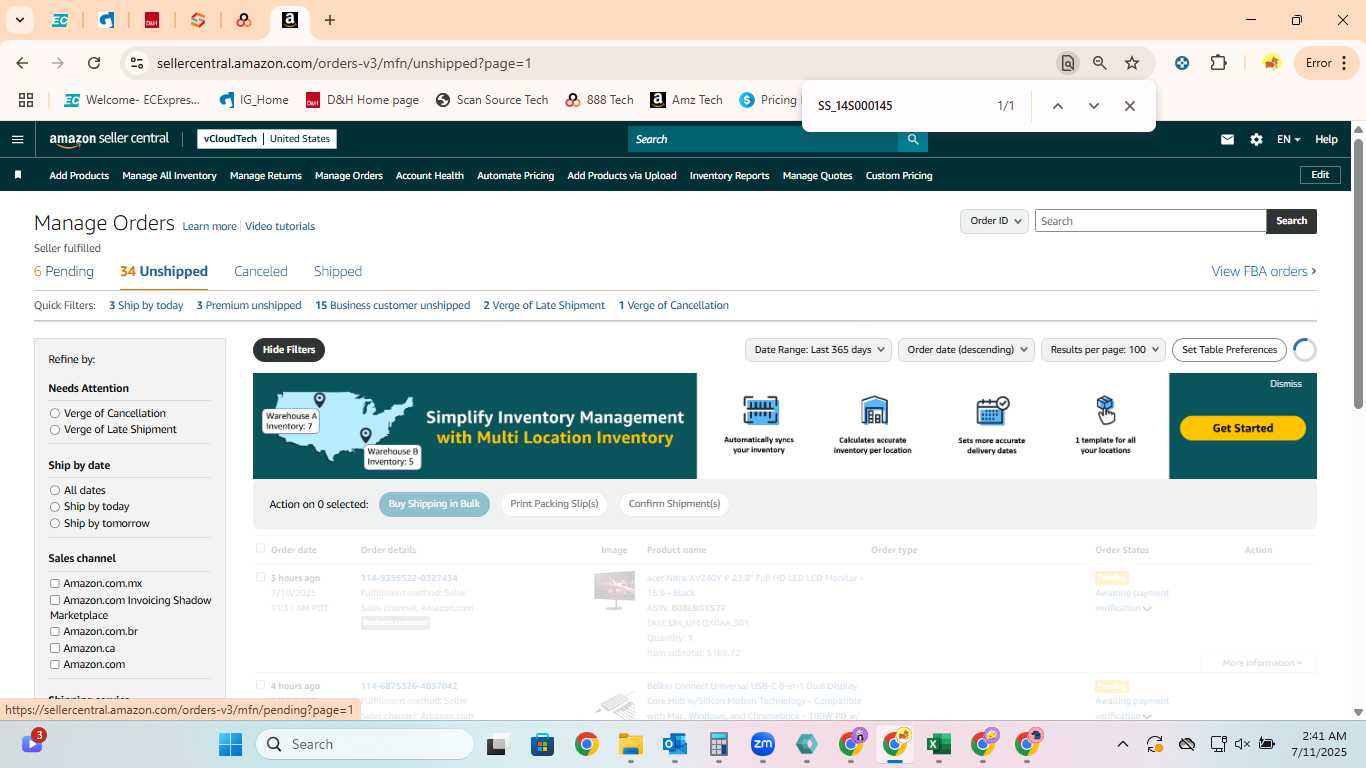Open the Seller Central mail messages icon

[1227, 140]
